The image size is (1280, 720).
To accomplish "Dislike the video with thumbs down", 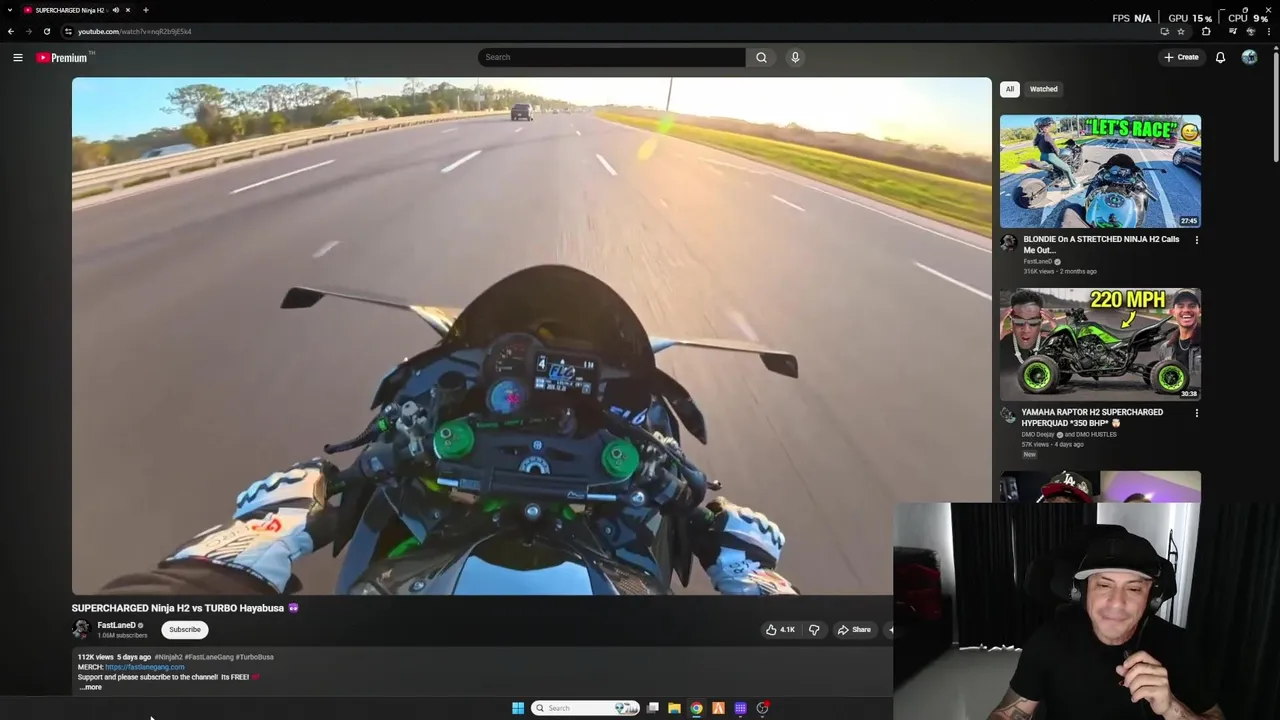I will [814, 629].
